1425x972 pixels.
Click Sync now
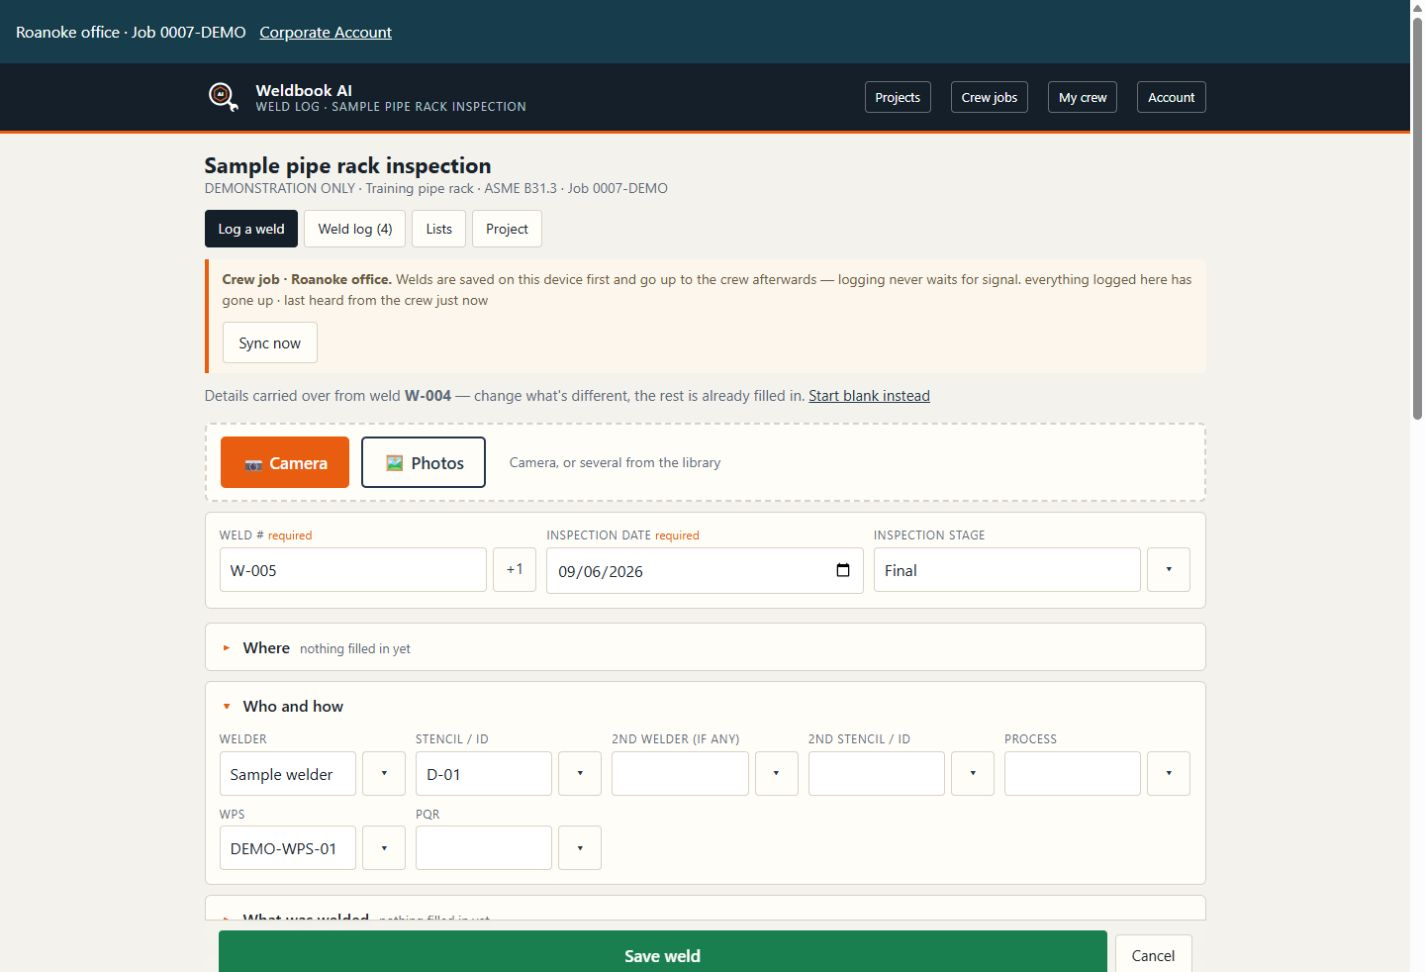pos(270,343)
